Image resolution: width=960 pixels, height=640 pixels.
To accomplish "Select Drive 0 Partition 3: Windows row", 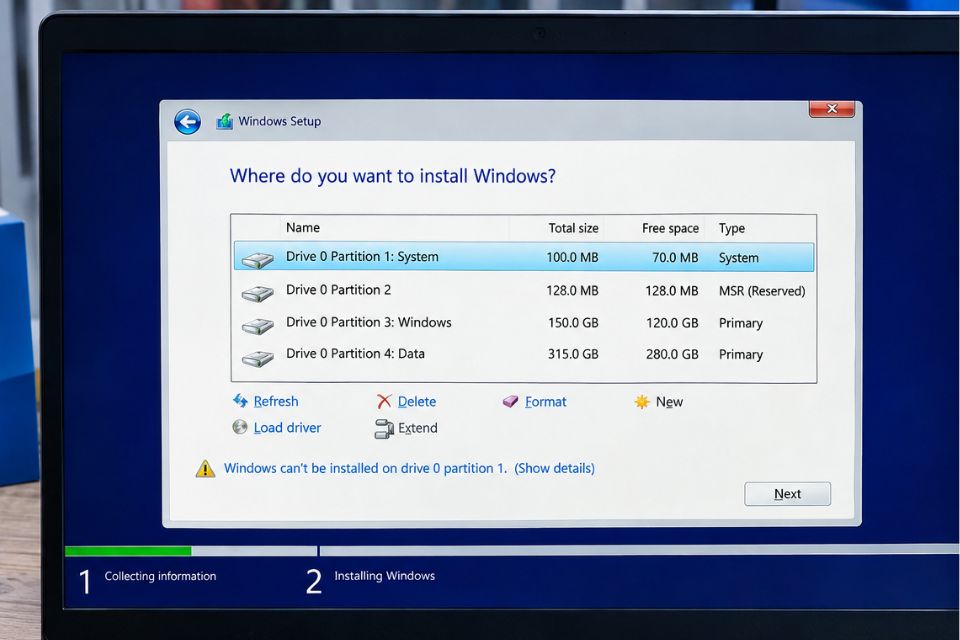I will pos(524,323).
